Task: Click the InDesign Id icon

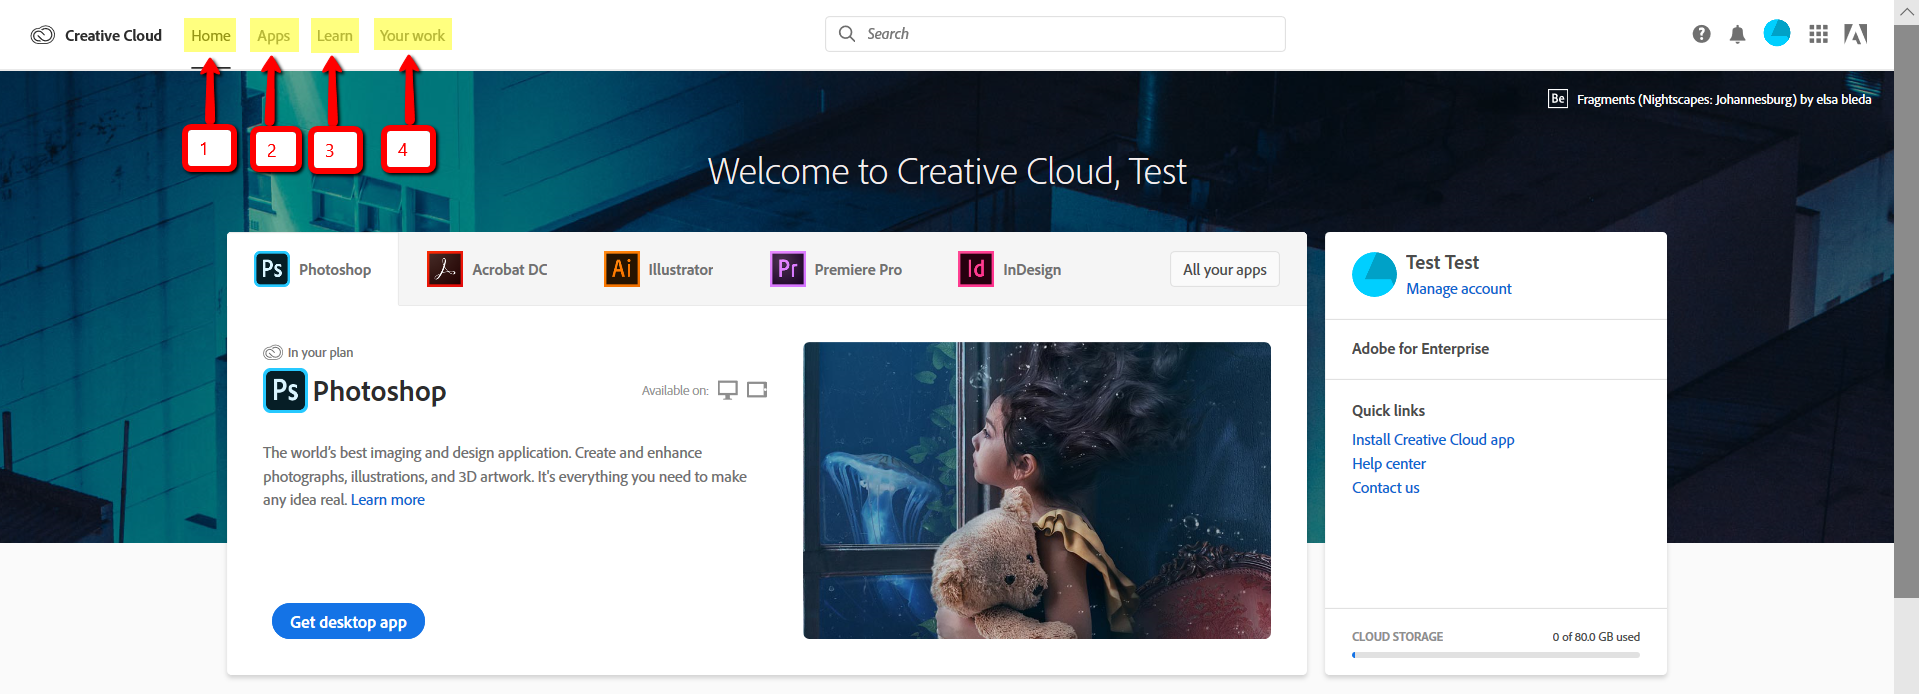Action: (976, 269)
